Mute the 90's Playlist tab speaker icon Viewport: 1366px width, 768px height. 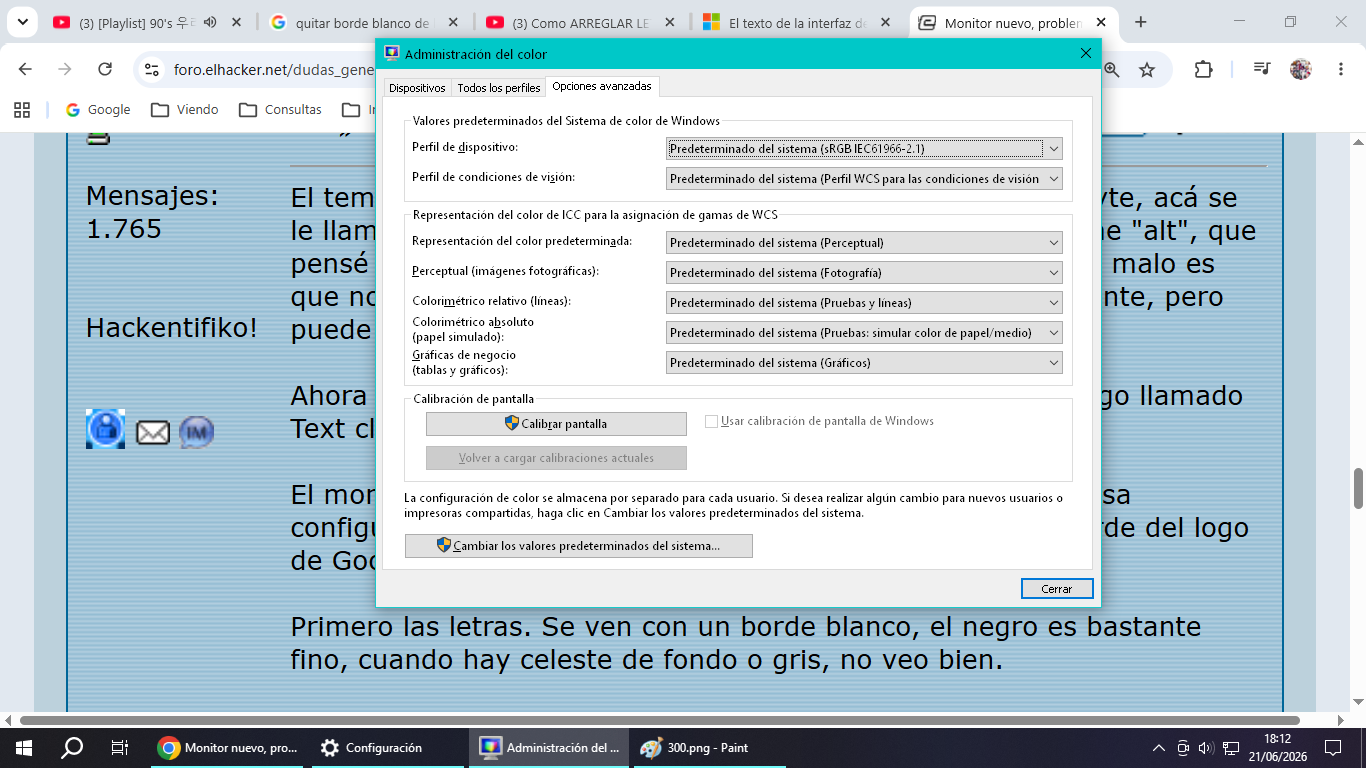tap(209, 22)
